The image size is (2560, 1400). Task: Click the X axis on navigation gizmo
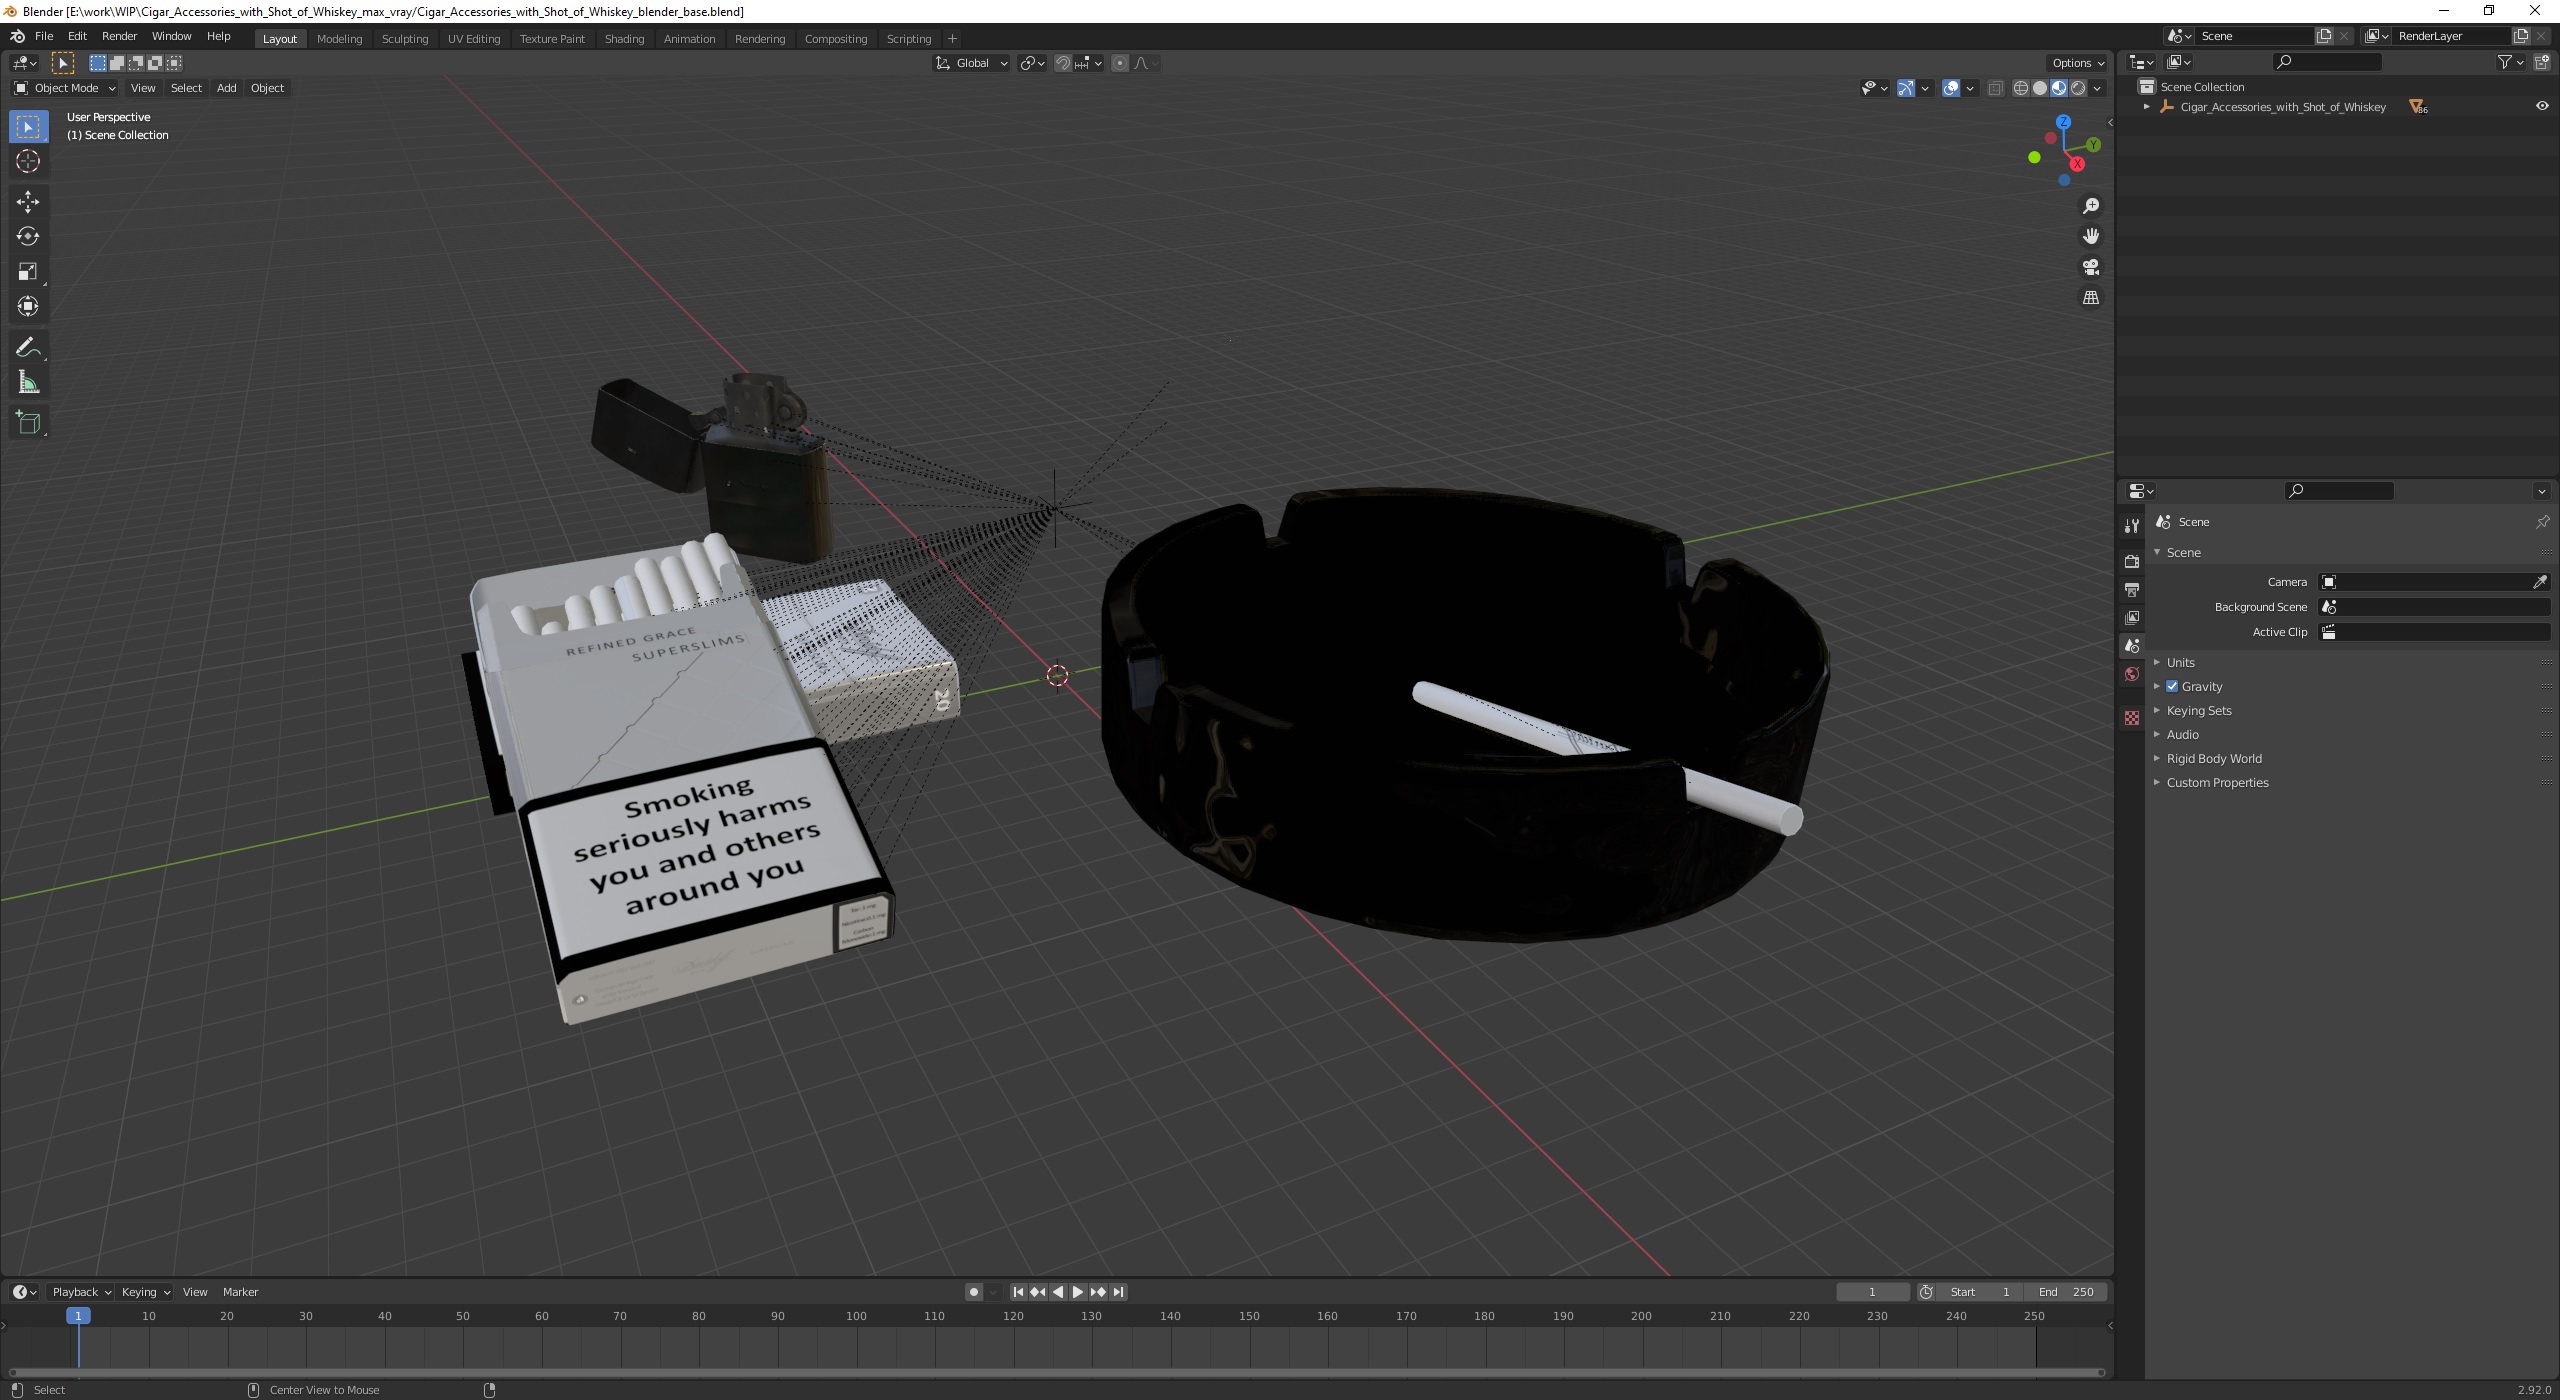pos(2077,164)
